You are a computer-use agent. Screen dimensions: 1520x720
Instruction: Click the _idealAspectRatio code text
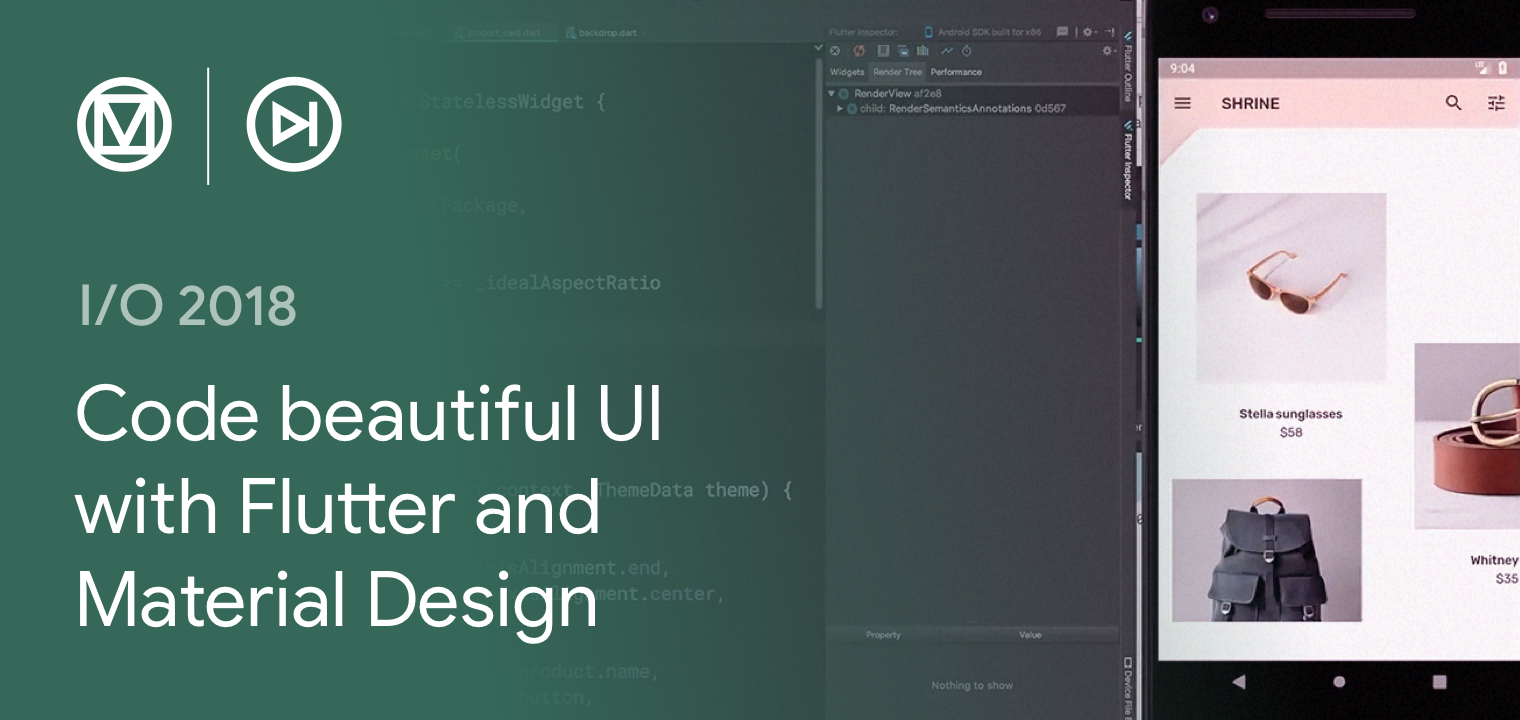569,283
